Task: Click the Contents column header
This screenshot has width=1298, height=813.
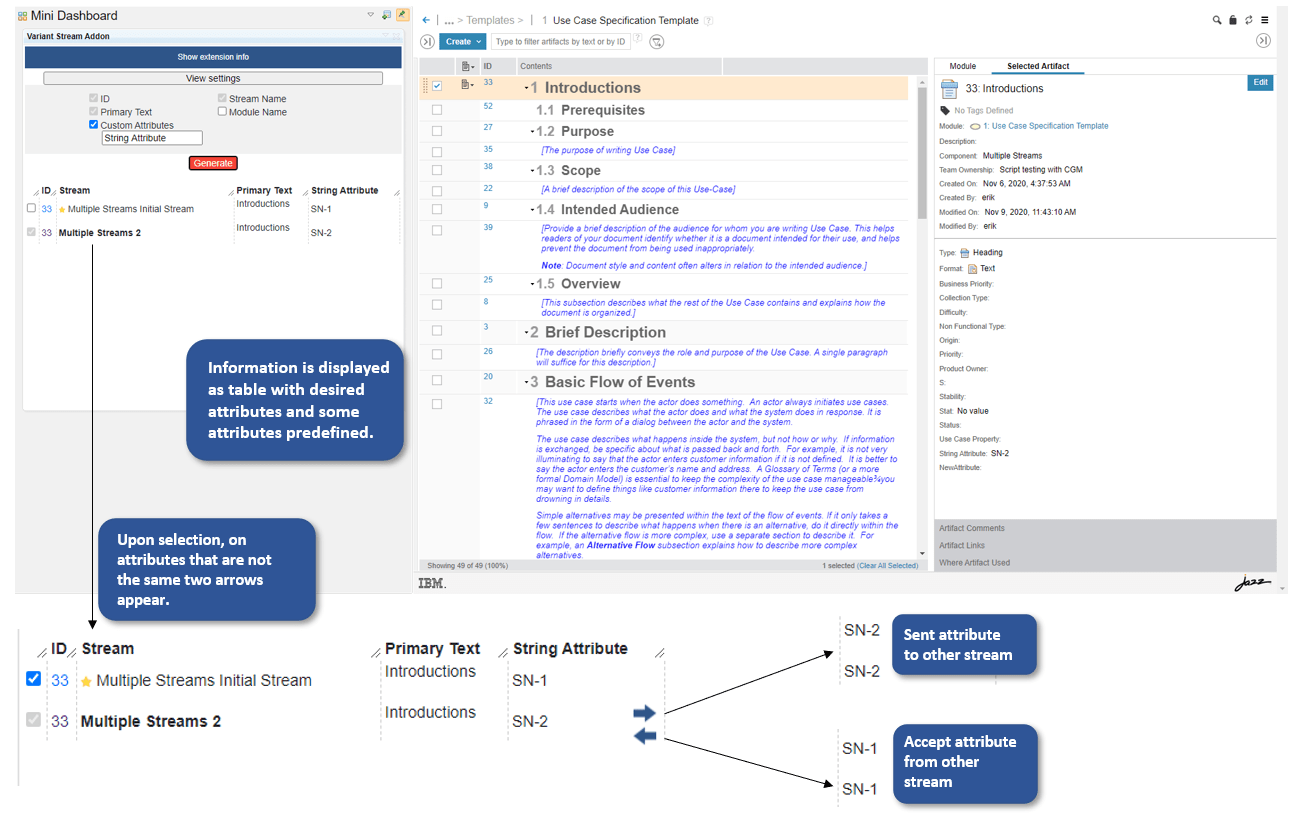Action: [x=620, y=66]
